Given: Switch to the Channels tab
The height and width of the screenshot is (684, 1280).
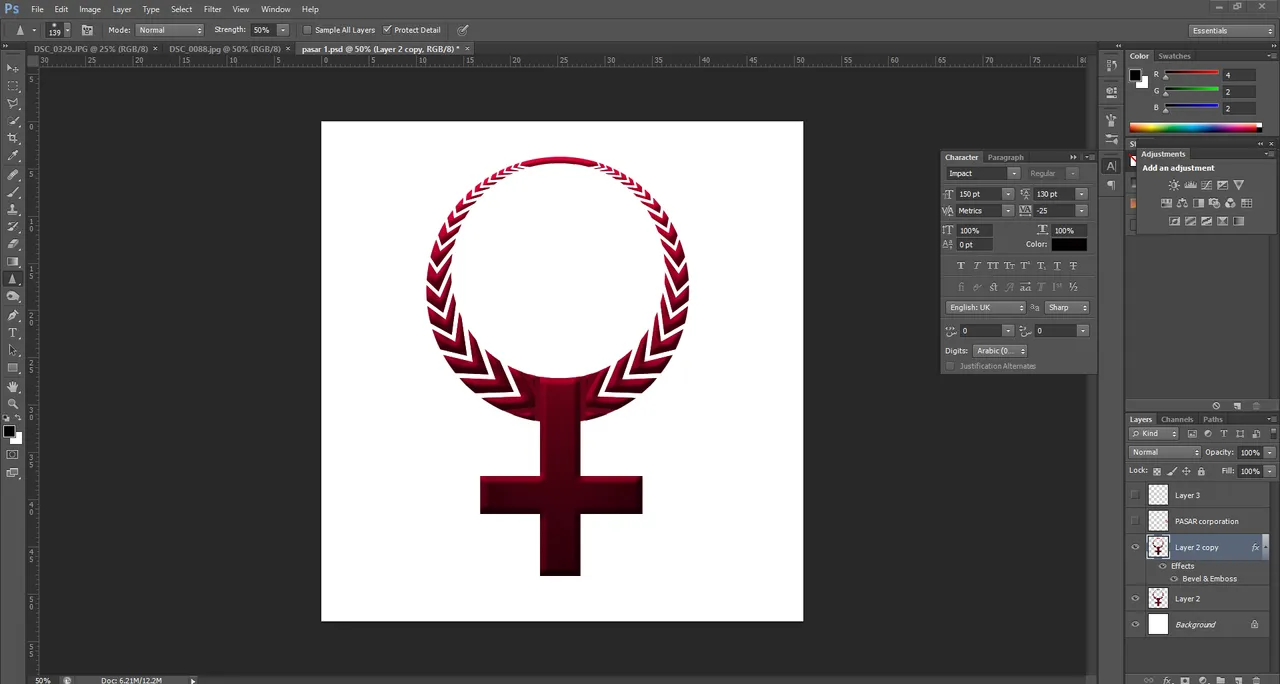Looking at the screenshot, I should click(1177, 419).
